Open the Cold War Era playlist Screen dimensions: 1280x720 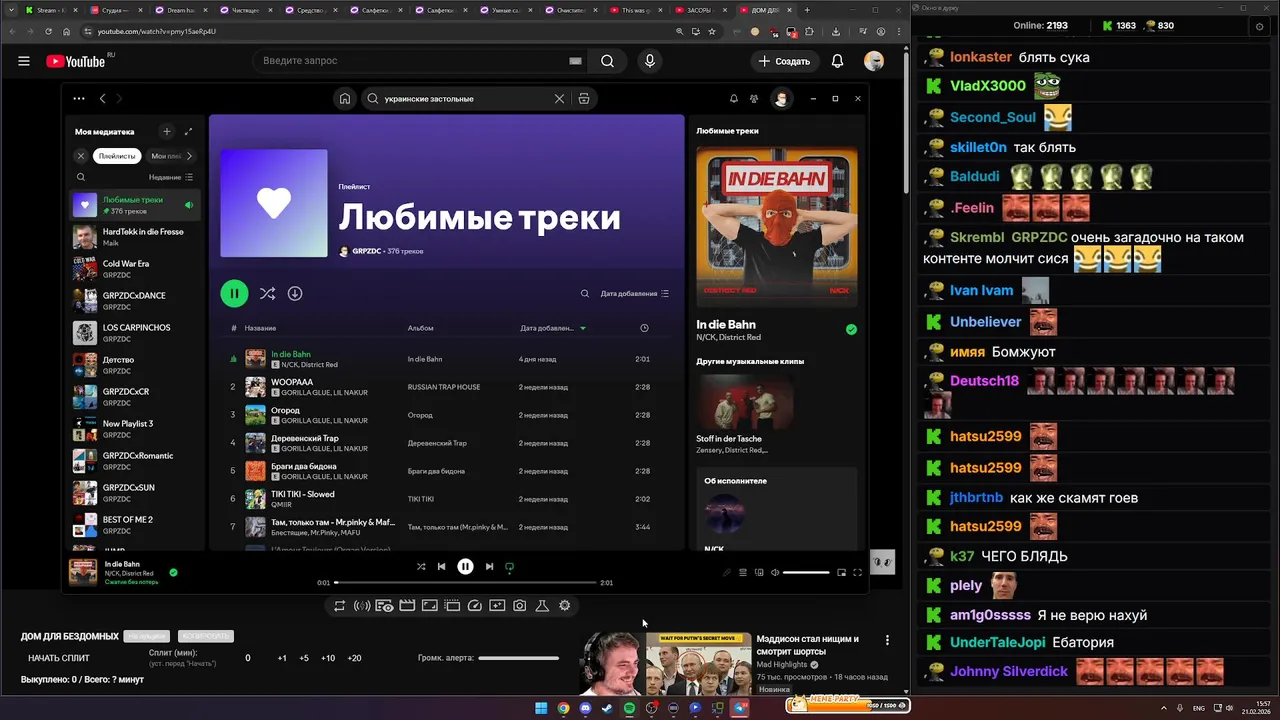pyautogui.click(x=135, y=269)
